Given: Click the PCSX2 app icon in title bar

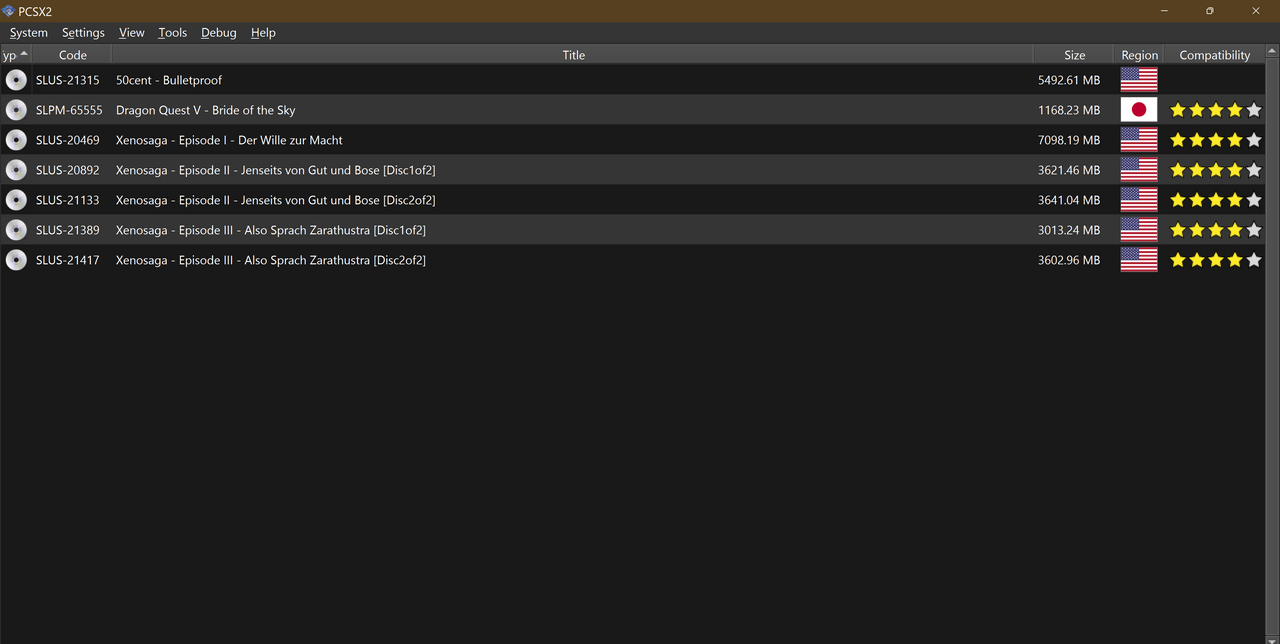Looking at the screenshot, I should 8,11.
